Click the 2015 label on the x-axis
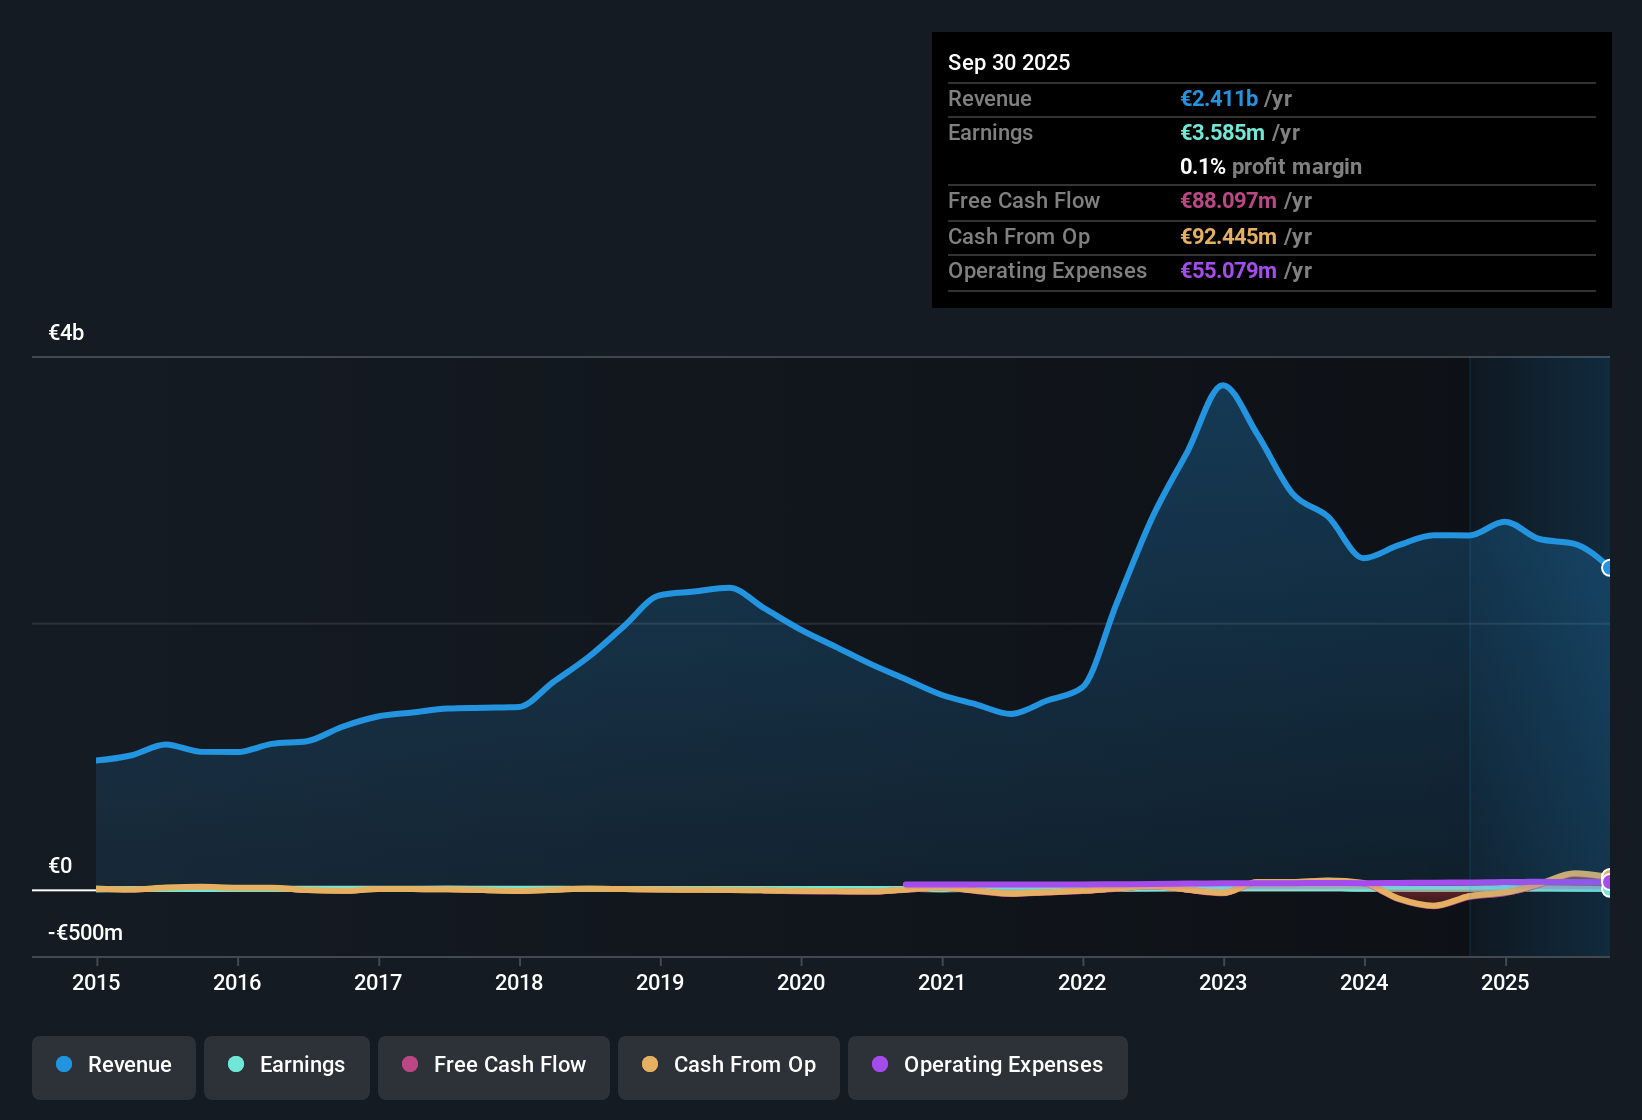The image size is (1642, 1120). pos(96,983)
